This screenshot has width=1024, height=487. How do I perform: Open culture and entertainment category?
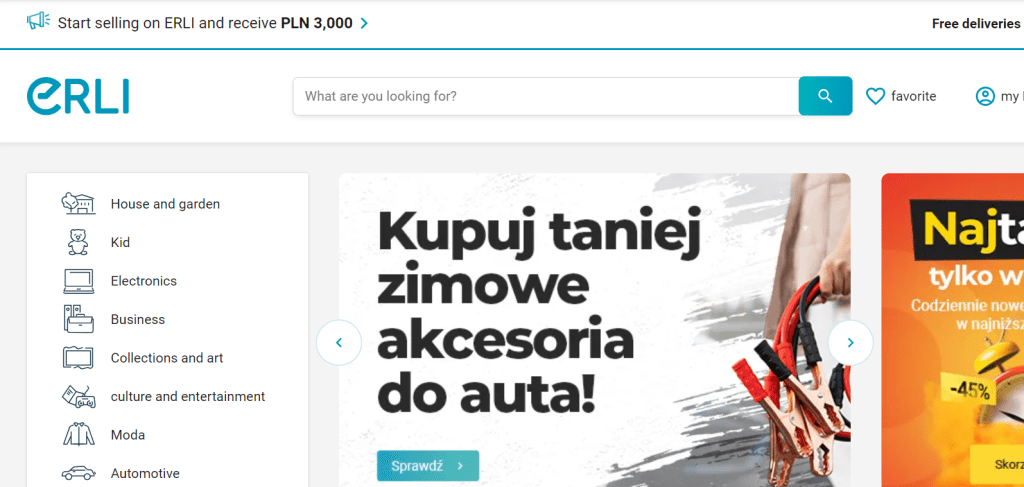(187, 396)
